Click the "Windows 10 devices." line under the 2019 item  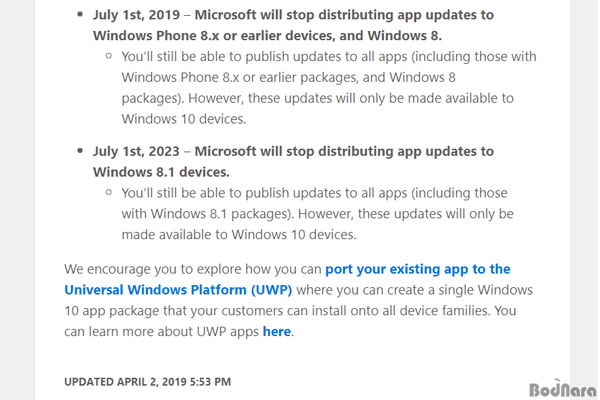pyautogui.click(x=184, y=119)
